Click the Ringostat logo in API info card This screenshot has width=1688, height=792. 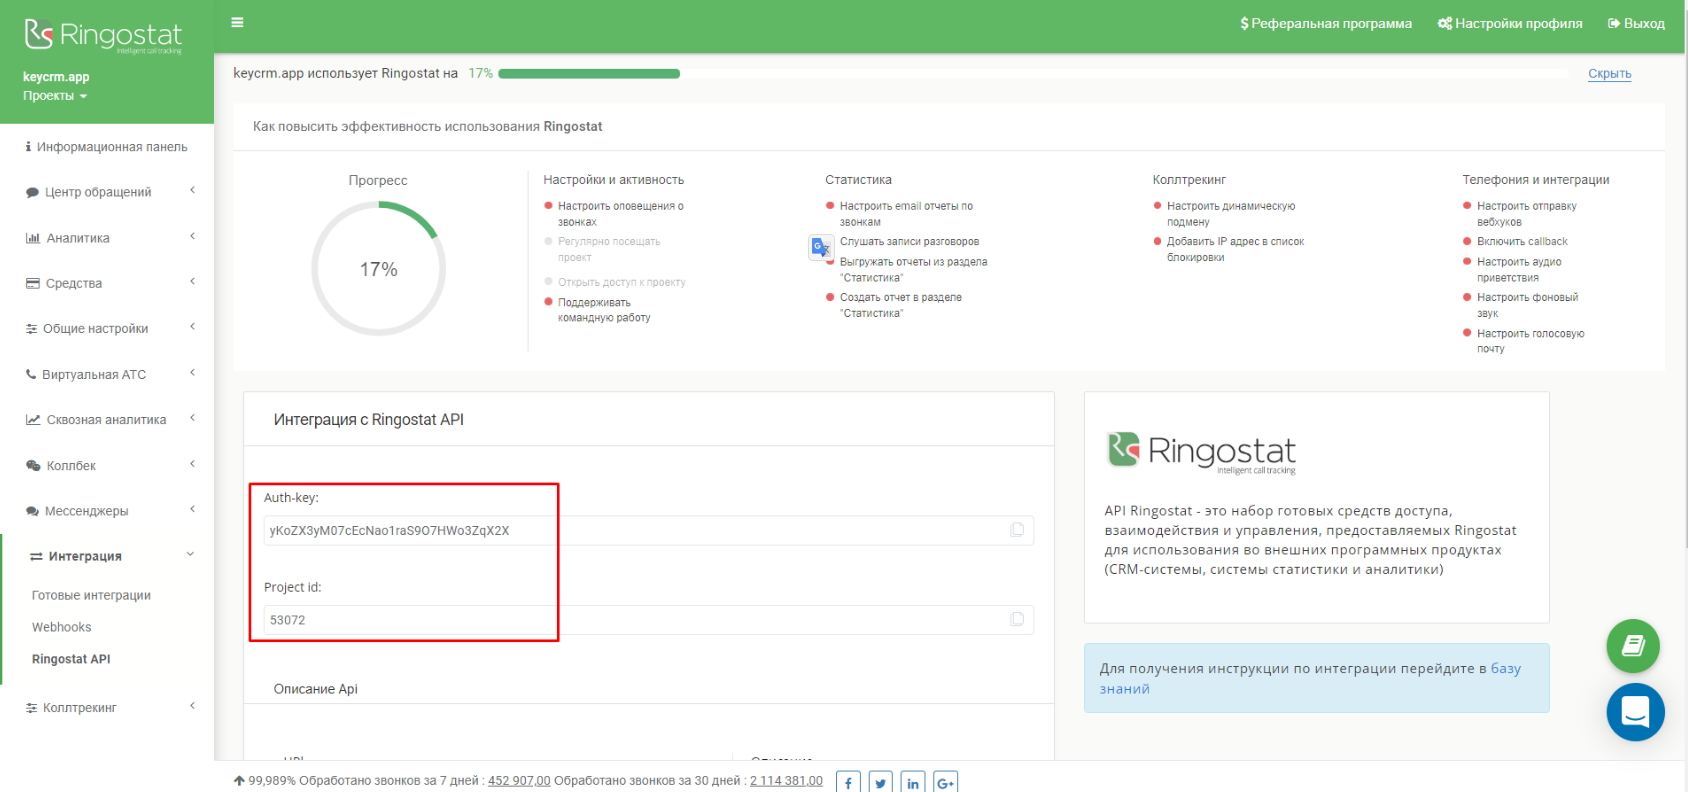(1201, 452)
